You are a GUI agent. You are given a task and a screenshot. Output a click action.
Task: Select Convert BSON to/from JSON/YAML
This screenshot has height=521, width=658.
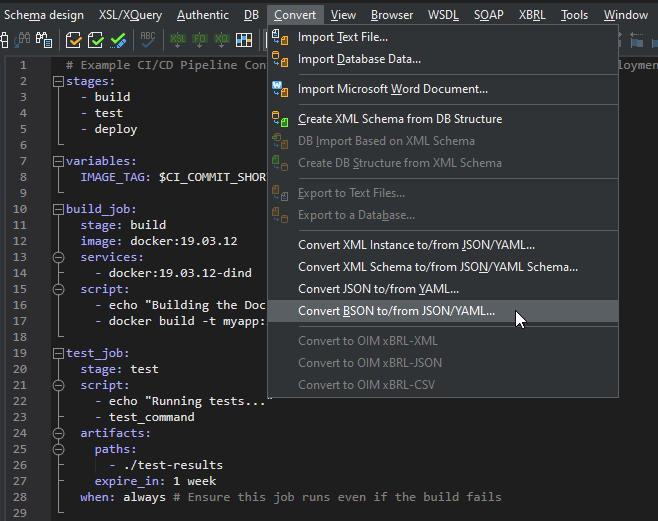pos(396,311)
